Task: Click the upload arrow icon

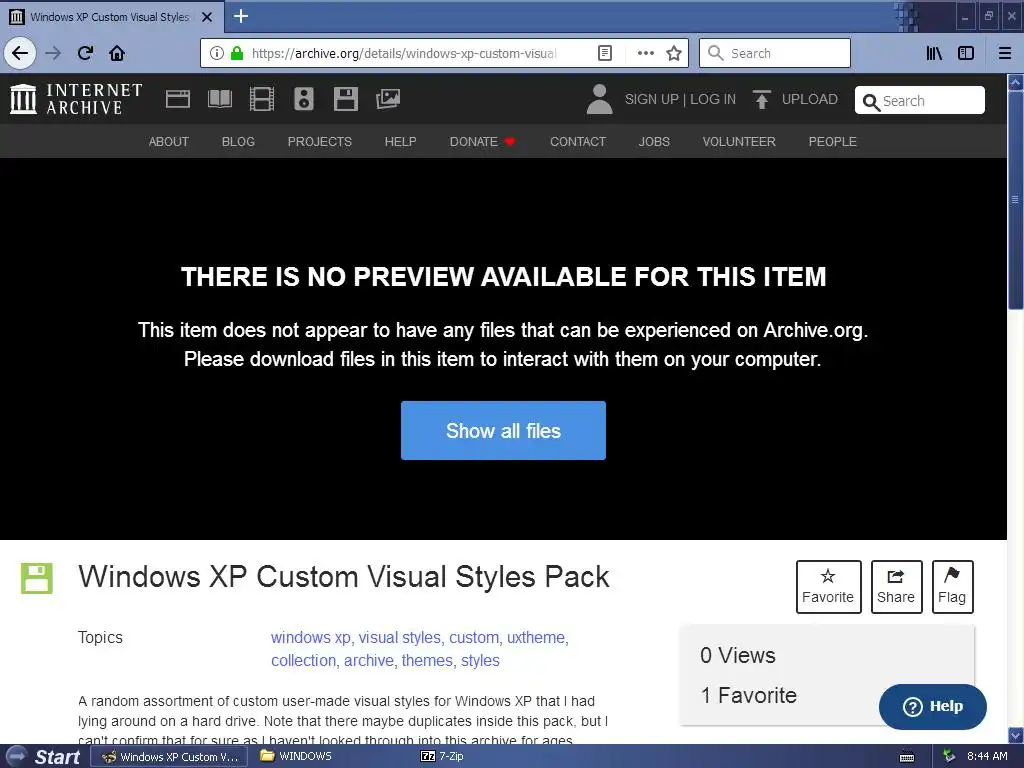Action: 761,99
